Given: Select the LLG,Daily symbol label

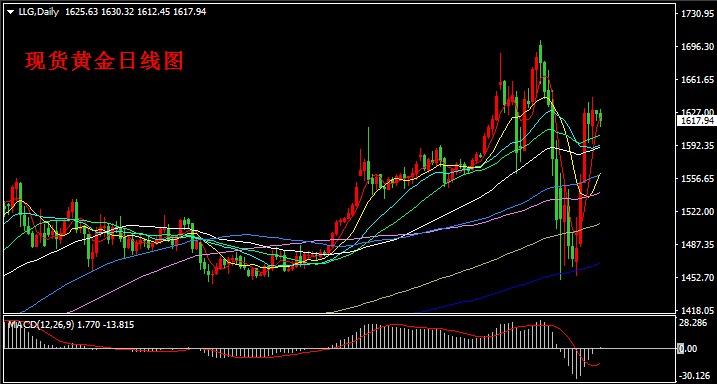Looking at the screenshot, I should [38, 12].
